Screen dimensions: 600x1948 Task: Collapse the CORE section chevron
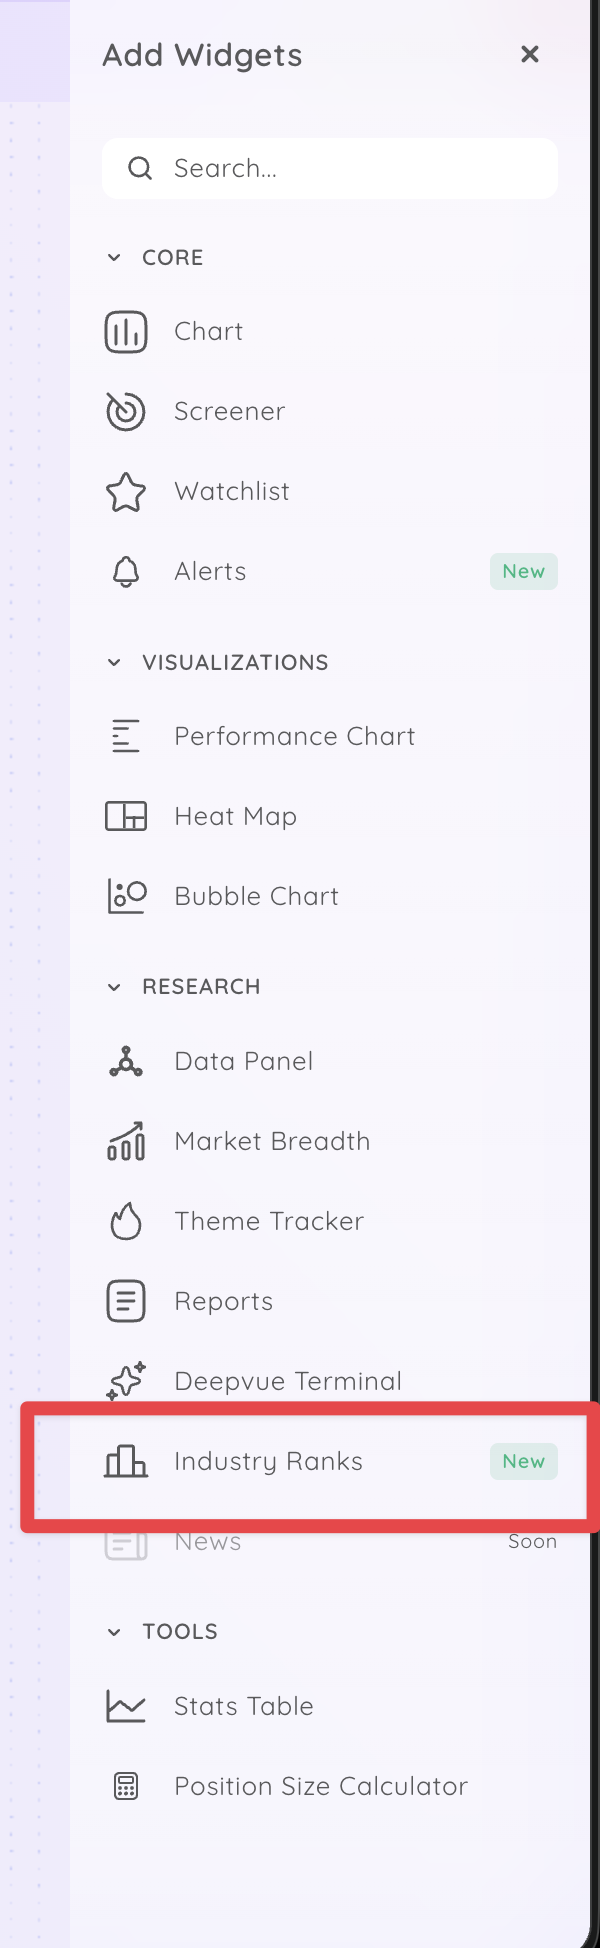coord(114,258)
